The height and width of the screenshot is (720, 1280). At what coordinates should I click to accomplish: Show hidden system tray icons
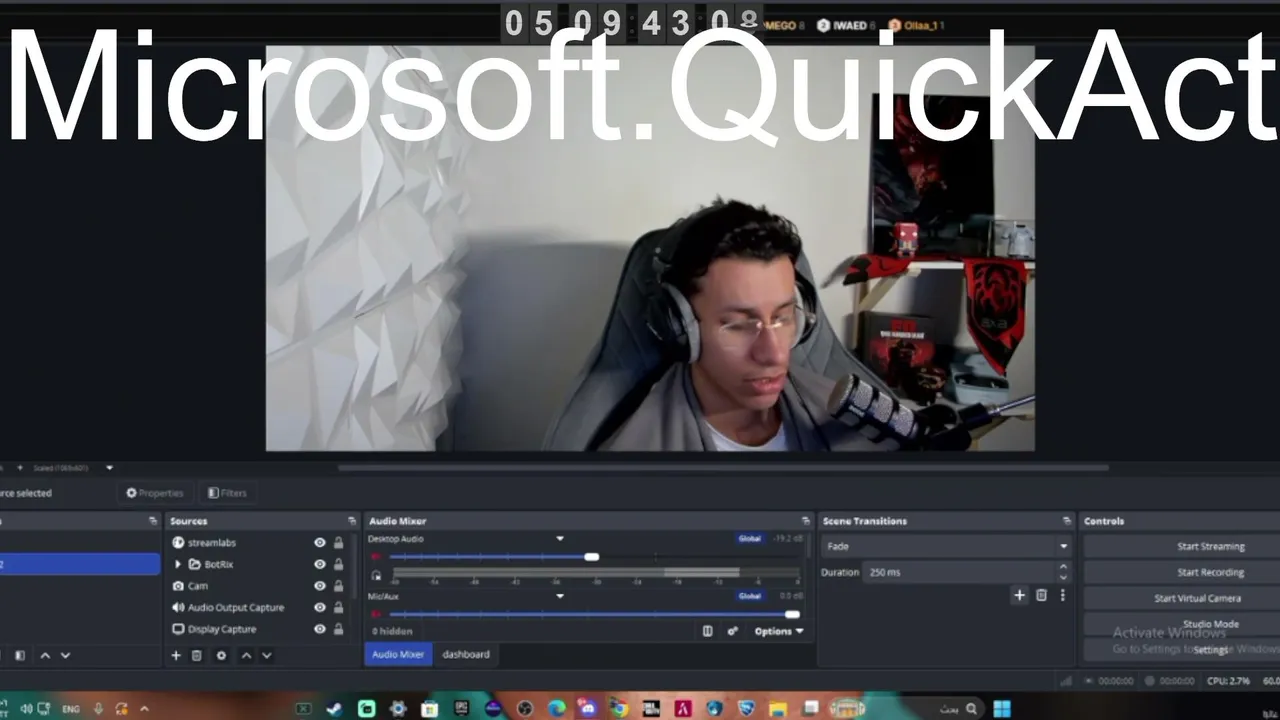[144, 709]
